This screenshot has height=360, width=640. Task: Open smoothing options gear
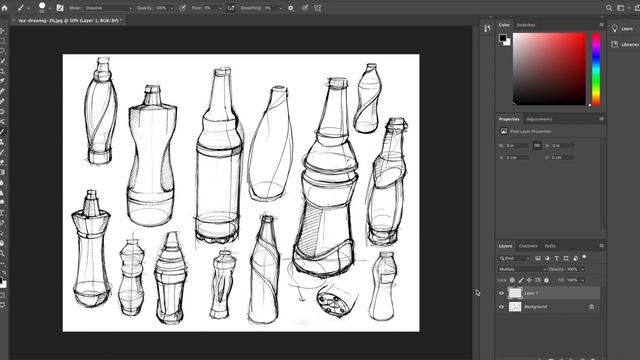291,8
